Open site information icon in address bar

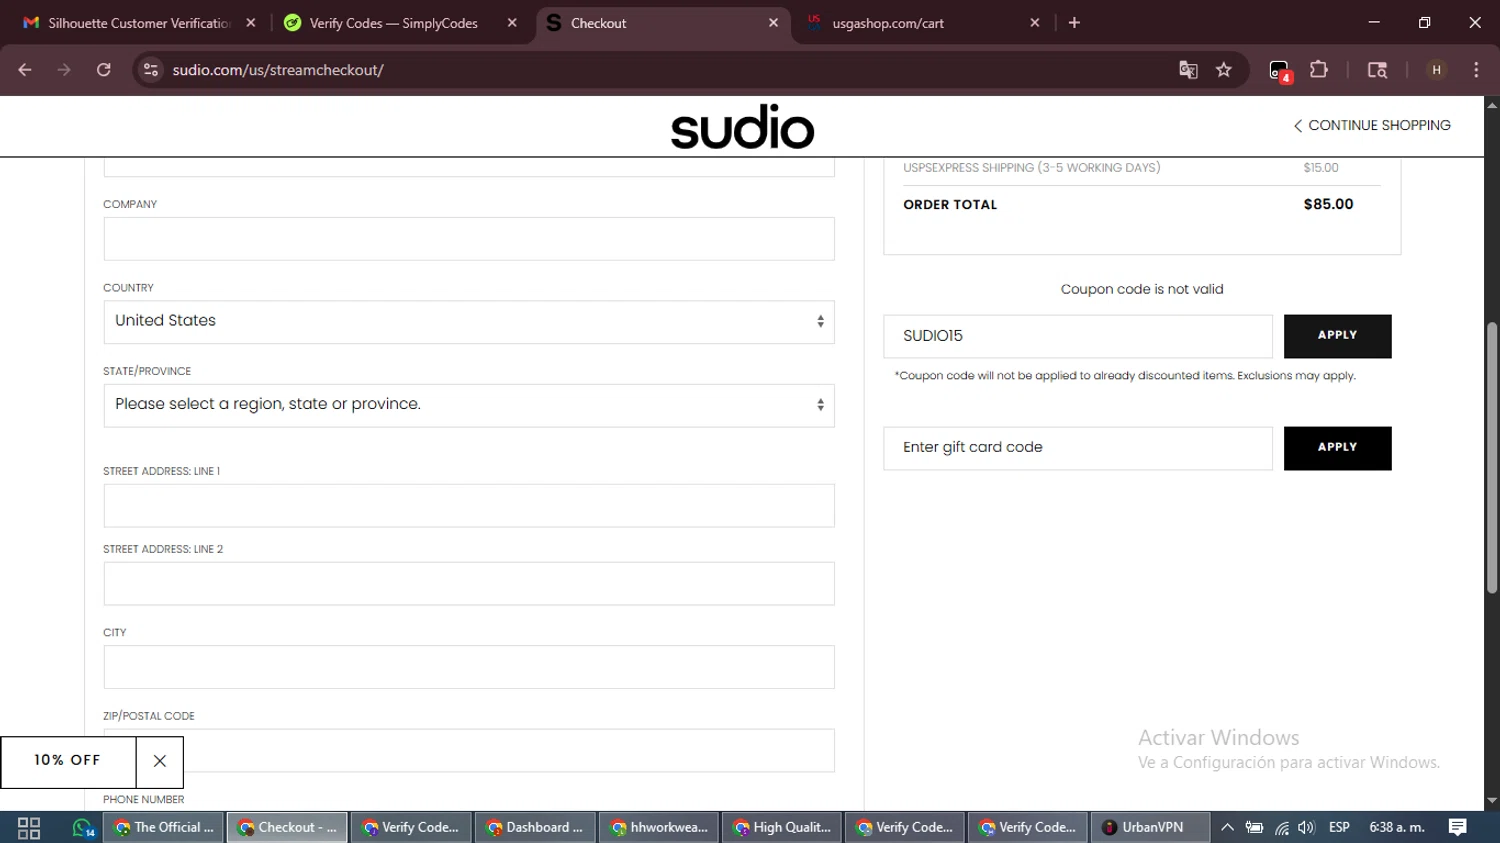(151, 70)
